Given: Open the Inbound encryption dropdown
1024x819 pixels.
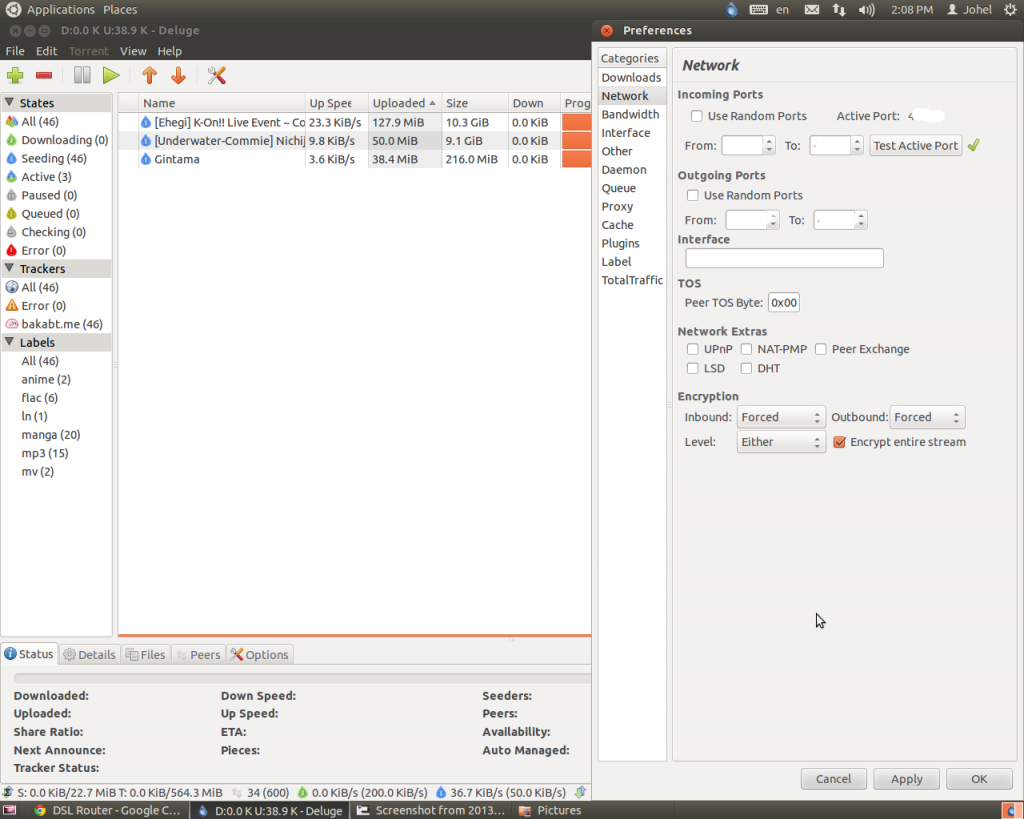Looking at the screenshot, I should 781,418.
